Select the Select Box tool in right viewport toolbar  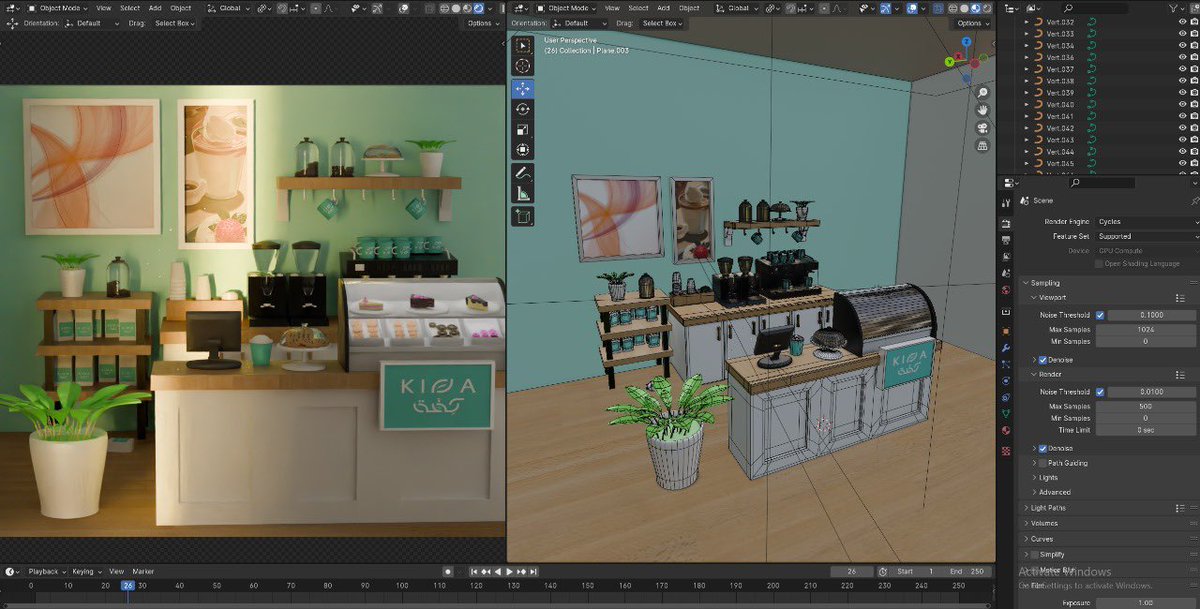pos(523,45)
